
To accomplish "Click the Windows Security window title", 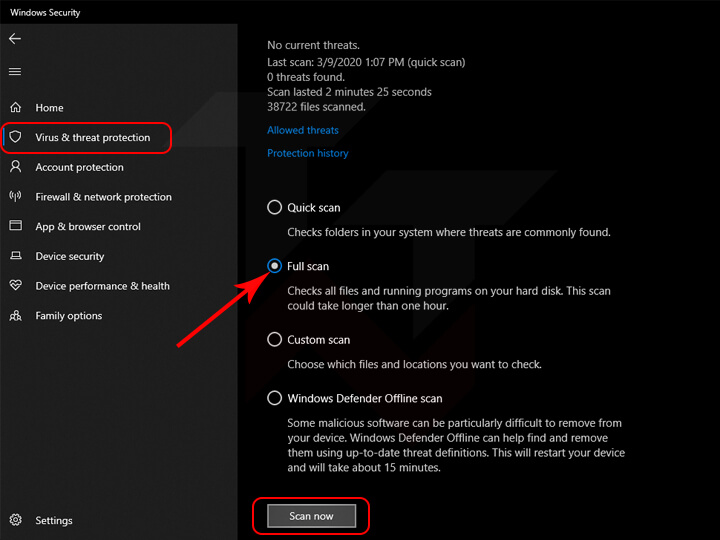I will point(45,12).
